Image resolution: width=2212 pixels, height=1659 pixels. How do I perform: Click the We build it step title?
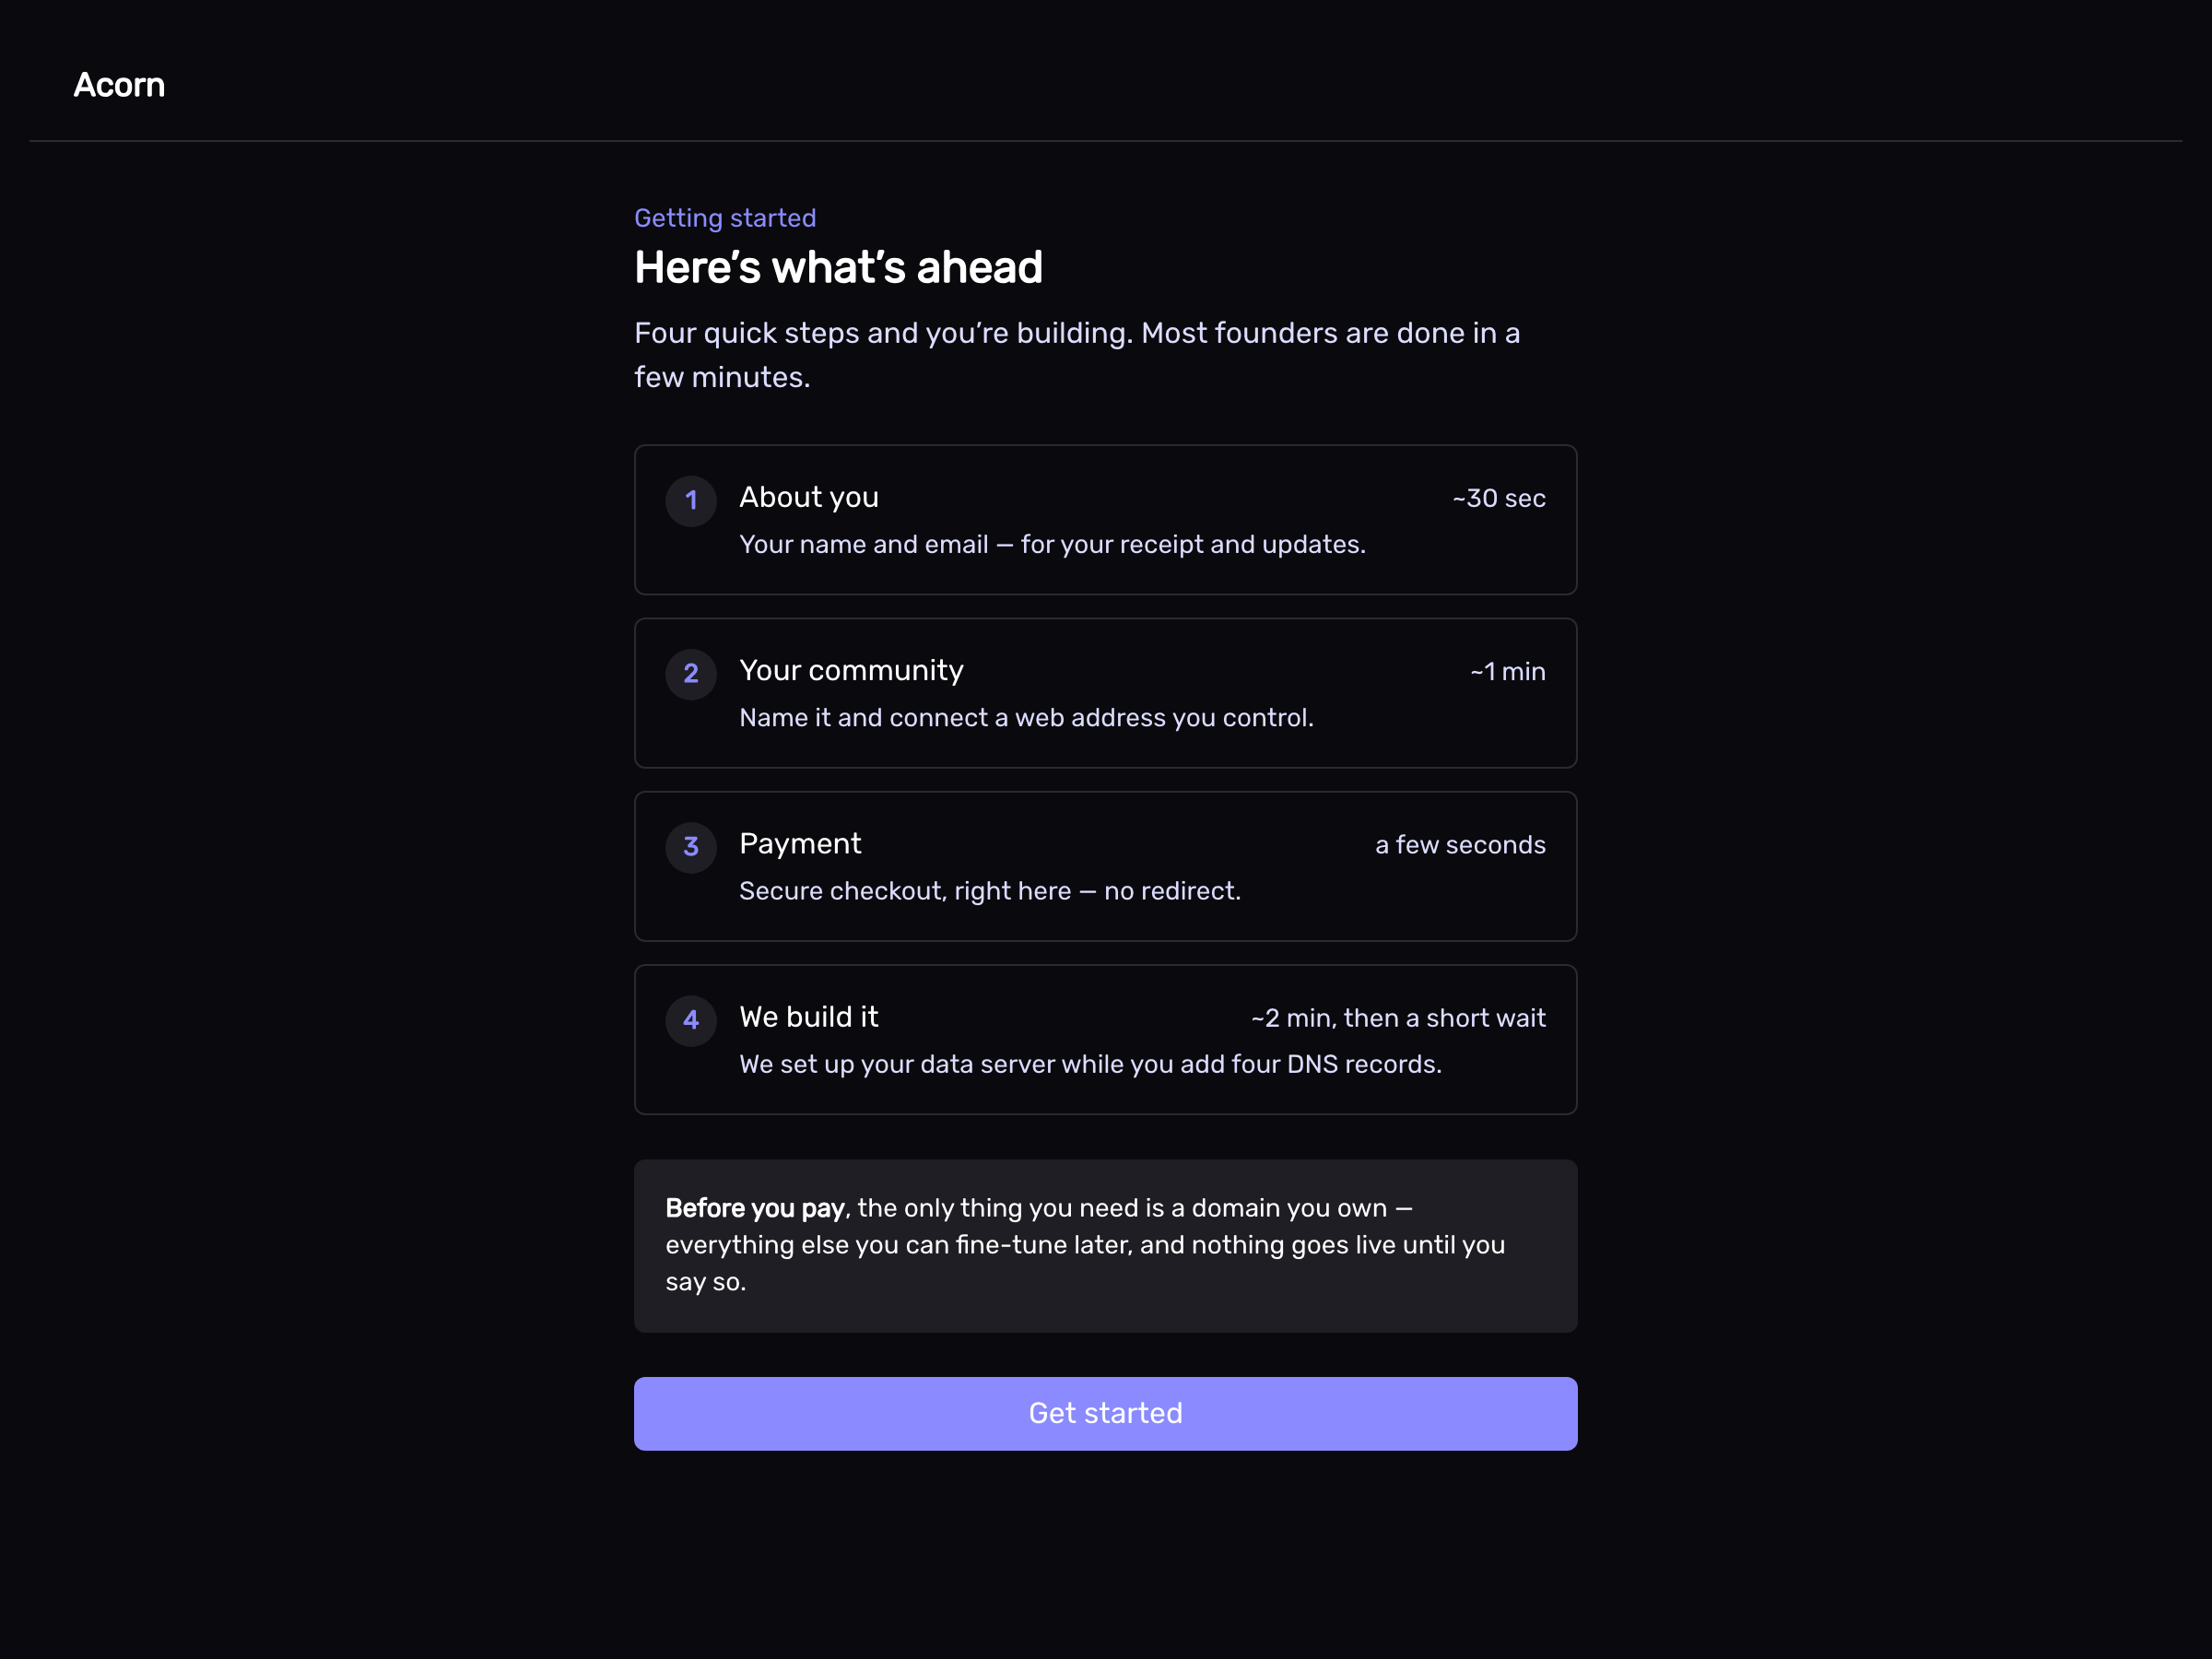808,1017
